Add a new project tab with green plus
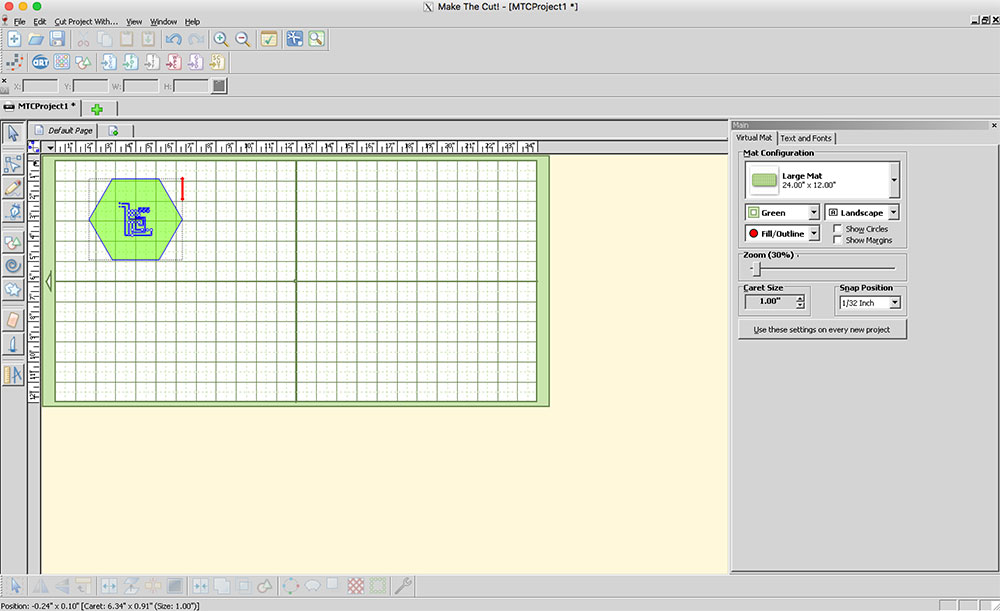The height and width of the screenshot is (611, 1000). point(97,109)
